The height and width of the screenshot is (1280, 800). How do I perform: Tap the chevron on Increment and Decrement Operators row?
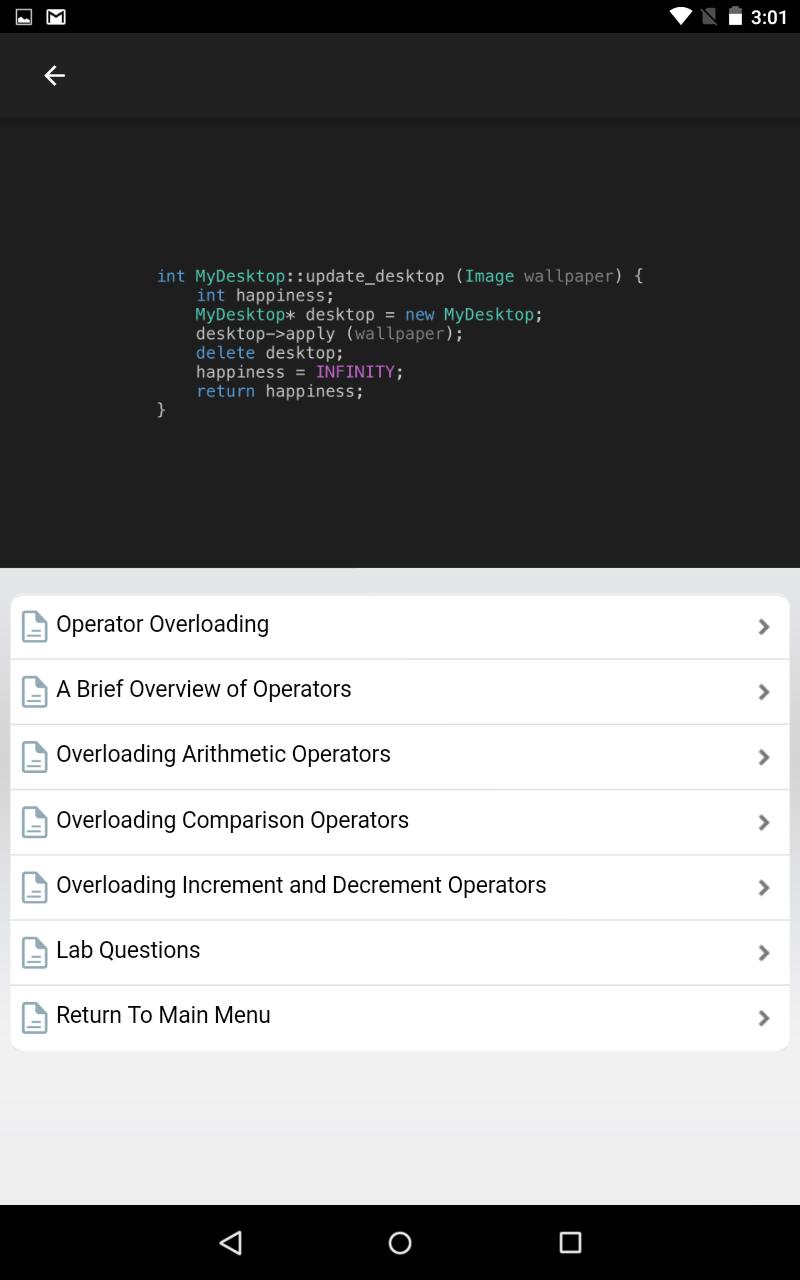(x=764, y=888)
